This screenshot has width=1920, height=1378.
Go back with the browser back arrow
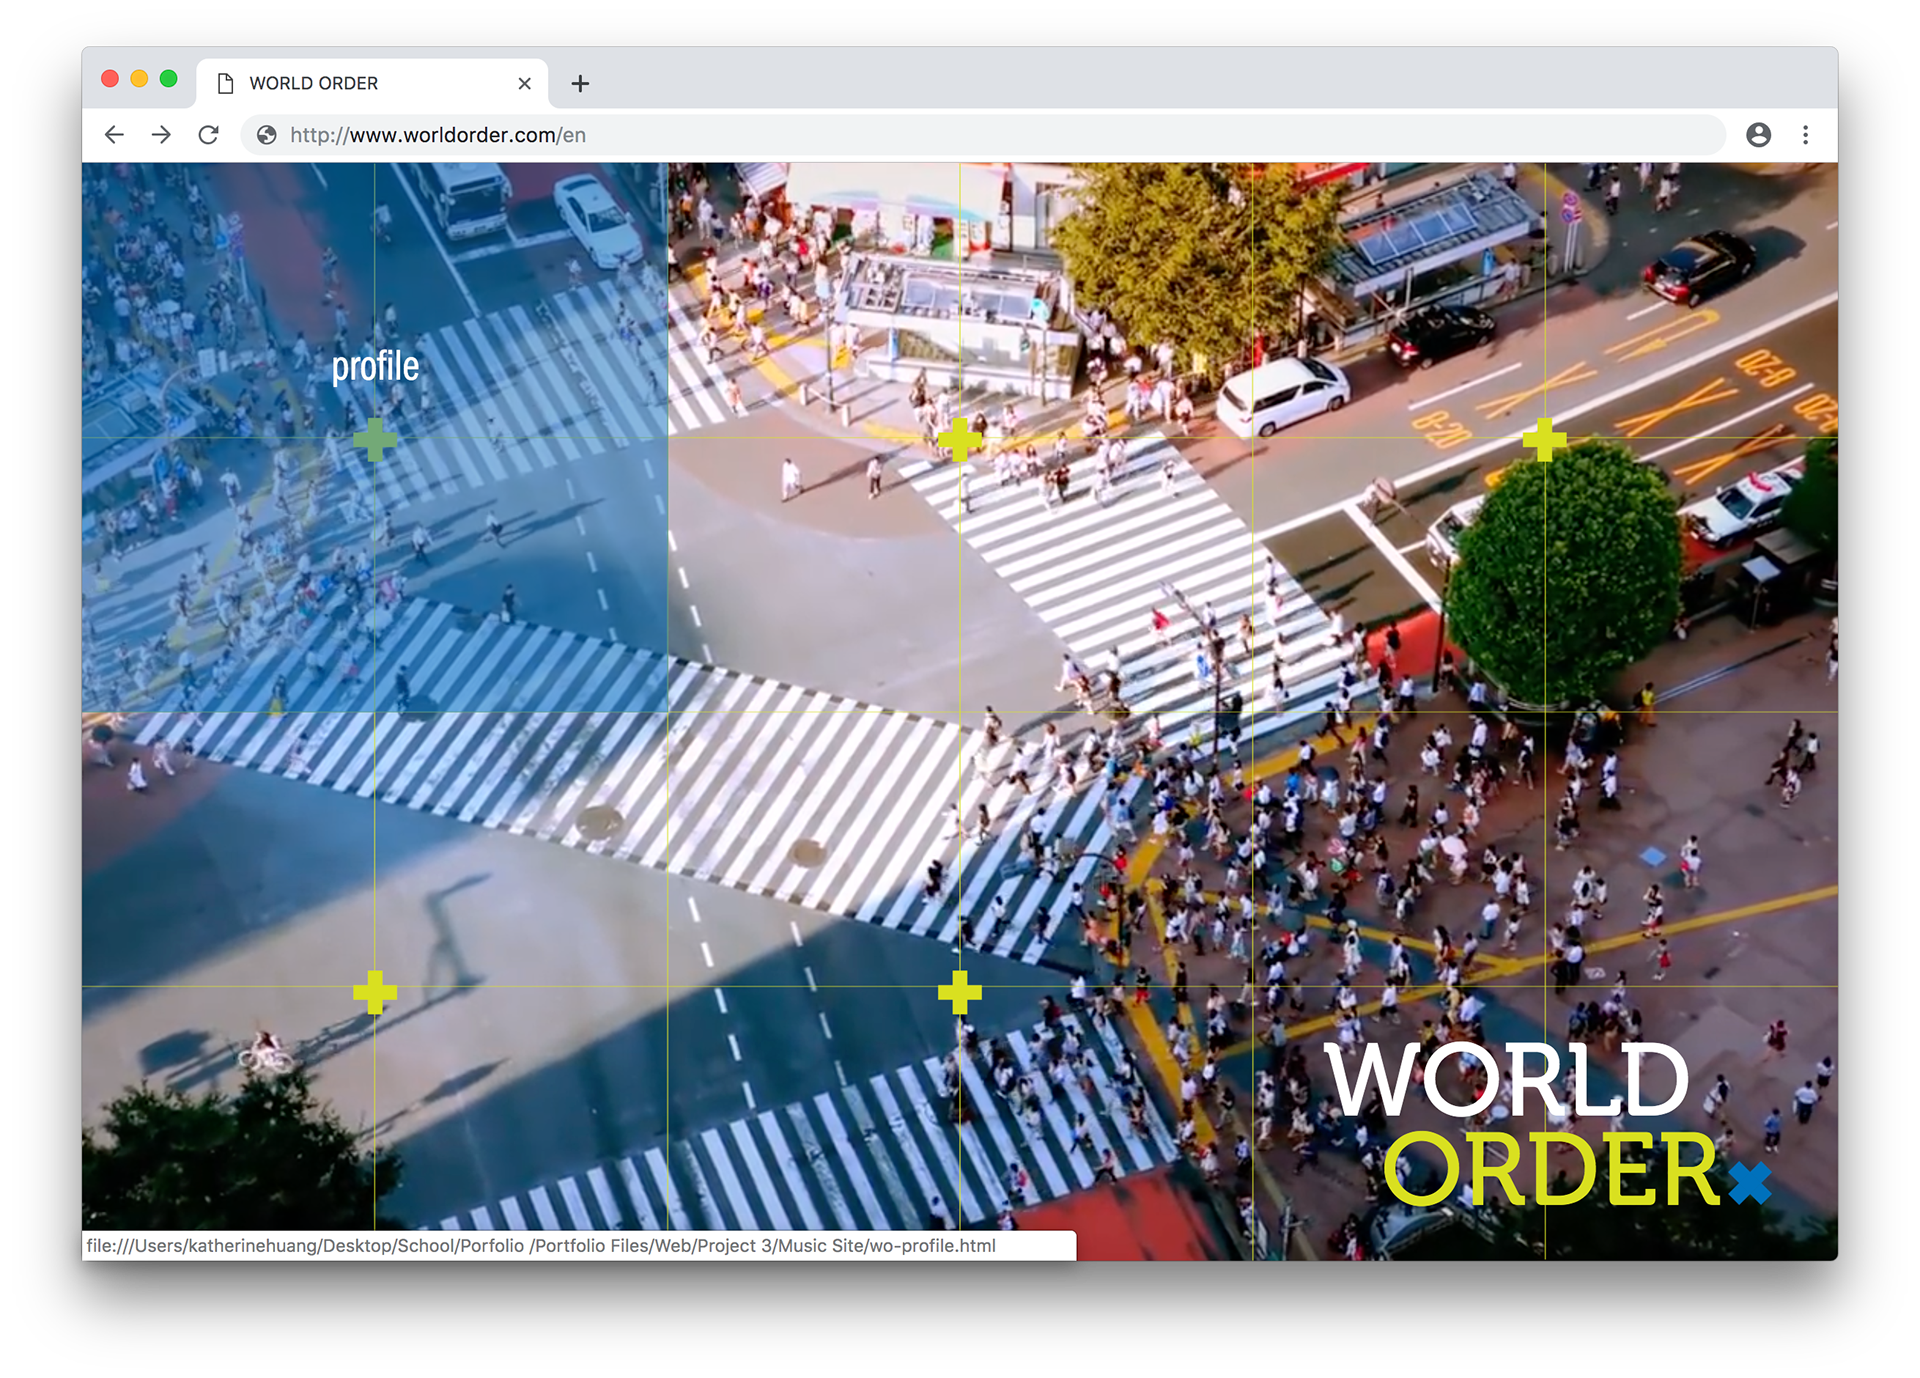click(114, 135)
